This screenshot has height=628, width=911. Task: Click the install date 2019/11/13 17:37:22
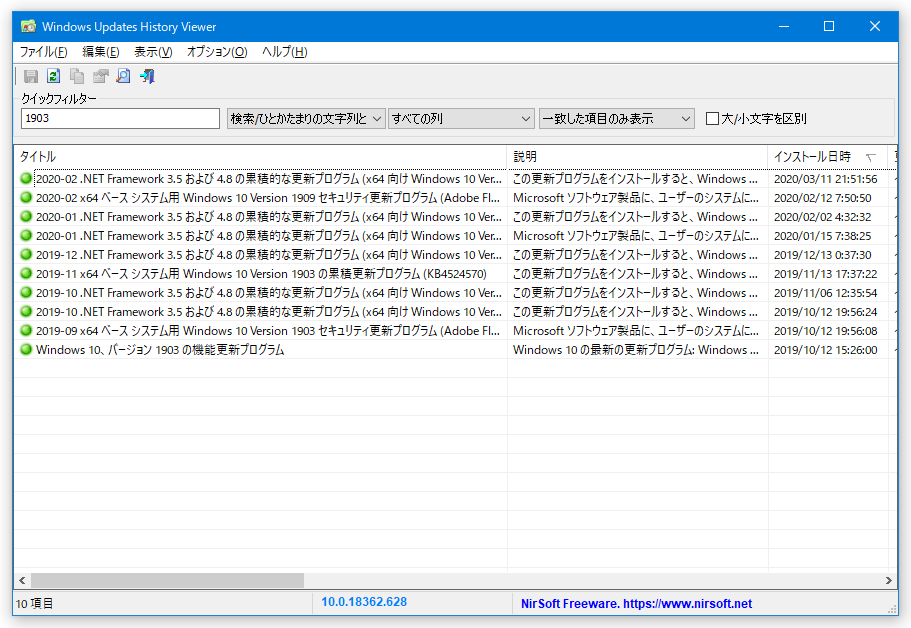826,274
